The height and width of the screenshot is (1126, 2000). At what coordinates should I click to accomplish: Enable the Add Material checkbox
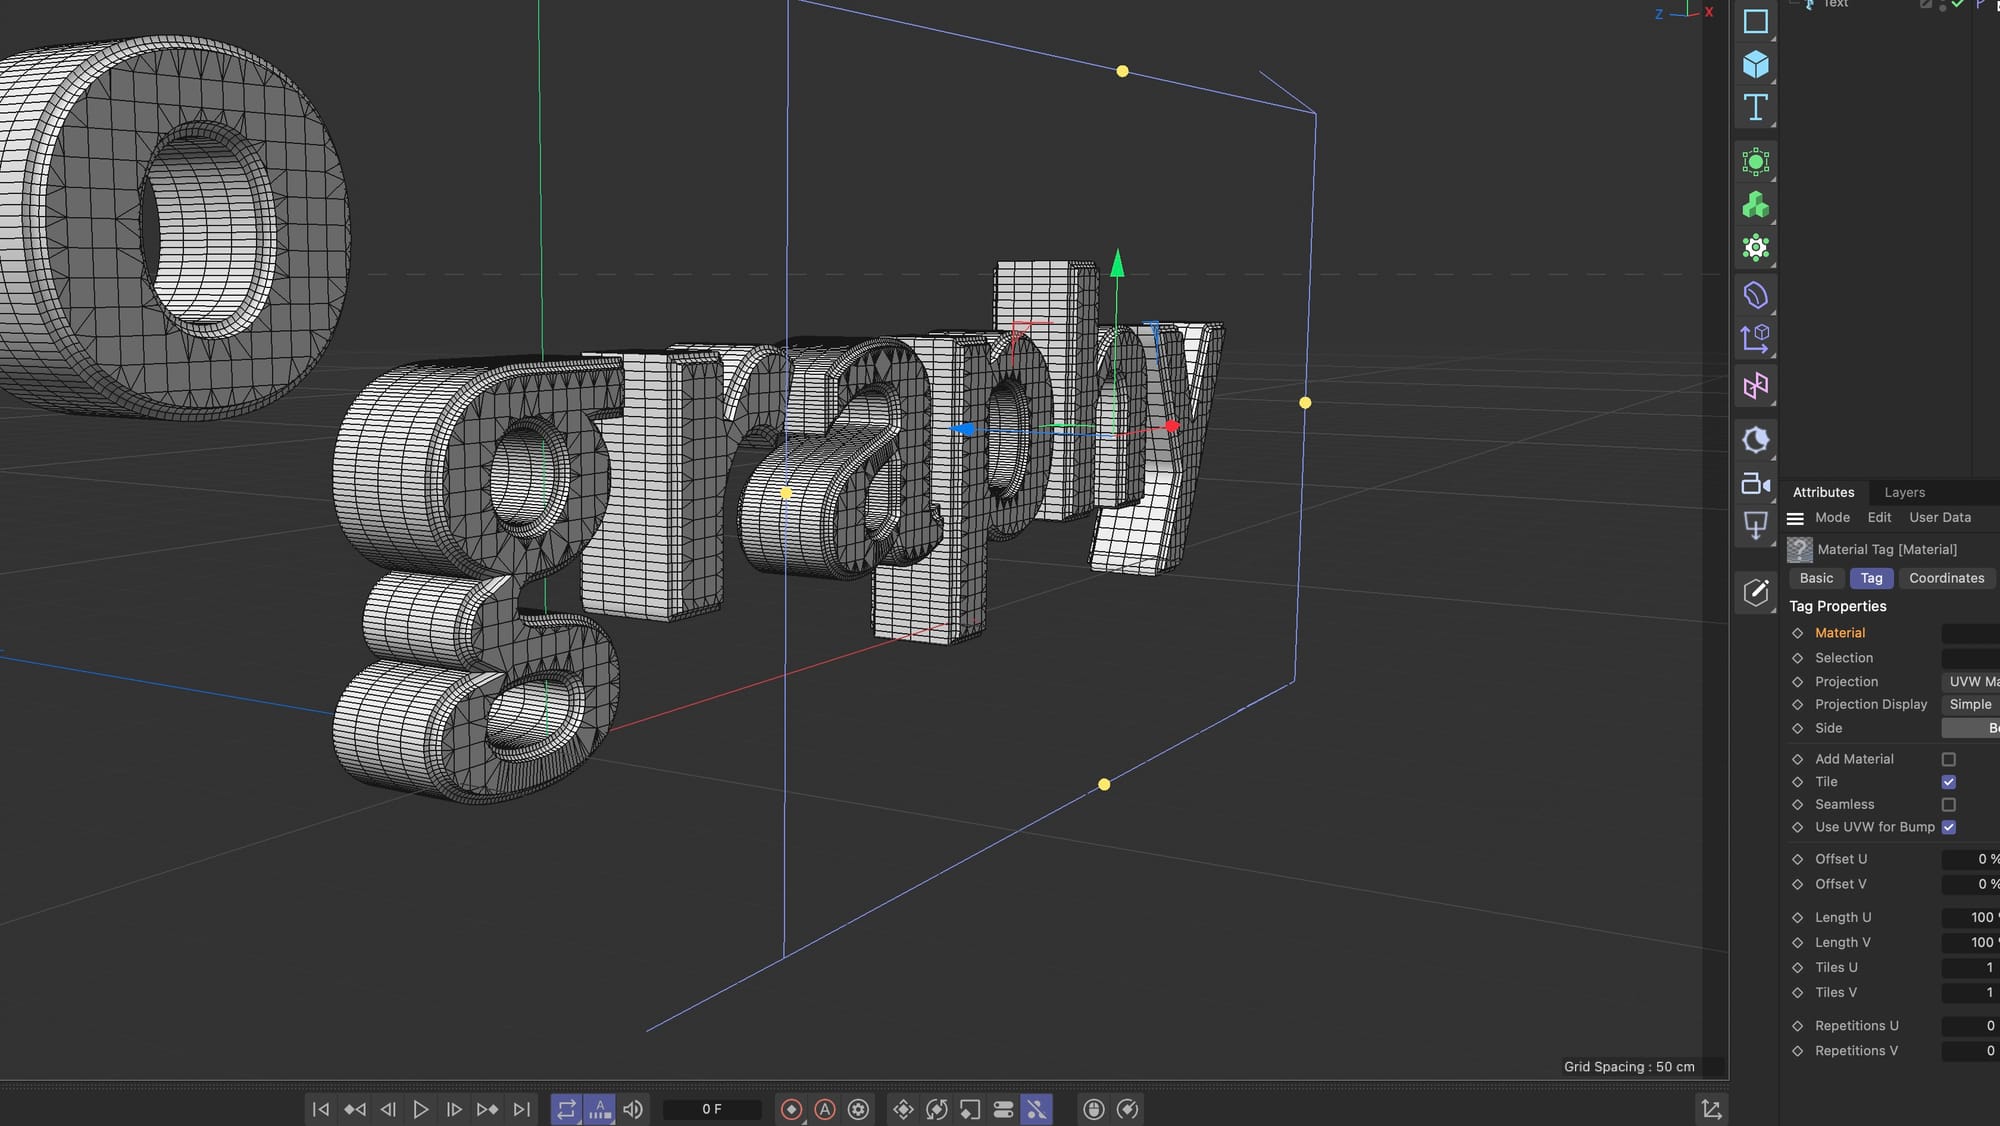[x=1948, y=759]
